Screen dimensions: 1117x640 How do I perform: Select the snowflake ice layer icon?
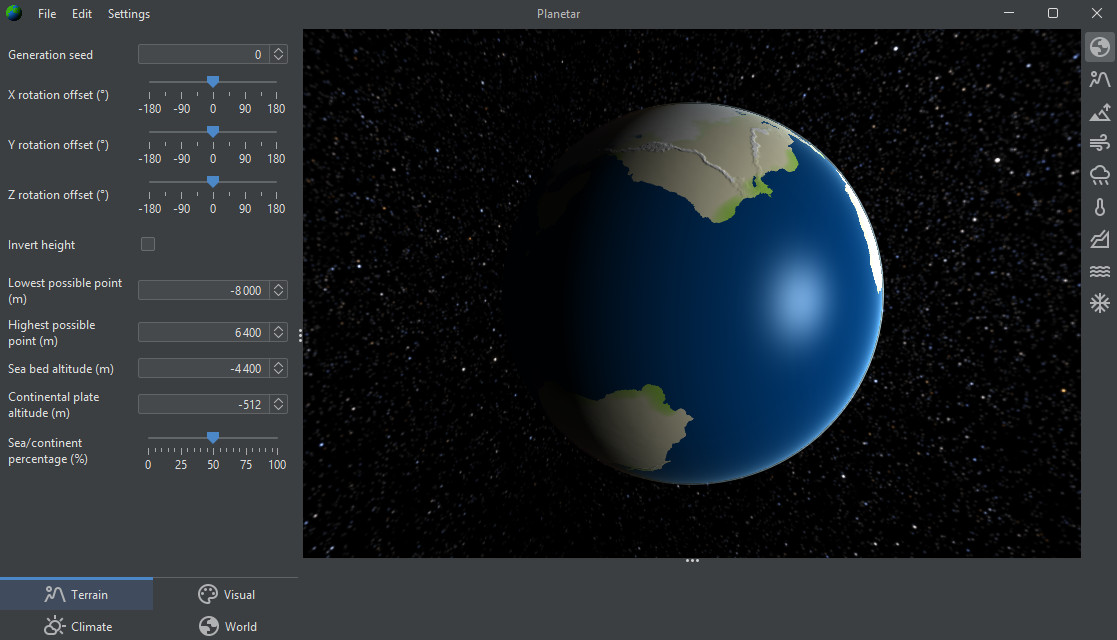pos(1099,303)
